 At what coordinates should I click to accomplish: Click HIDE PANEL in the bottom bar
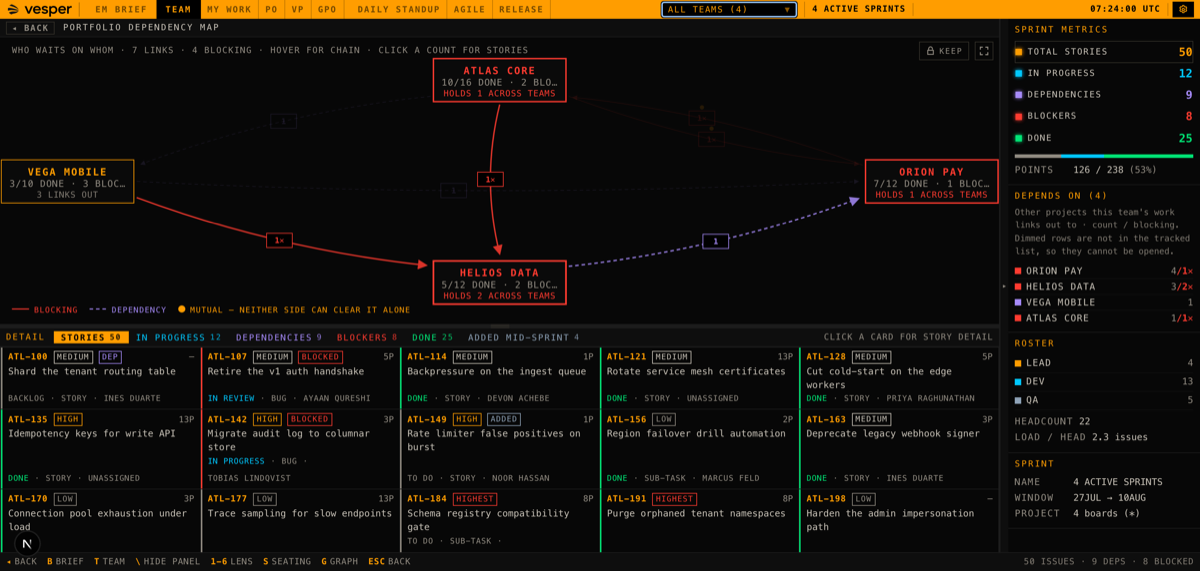(x=167, y=562)
